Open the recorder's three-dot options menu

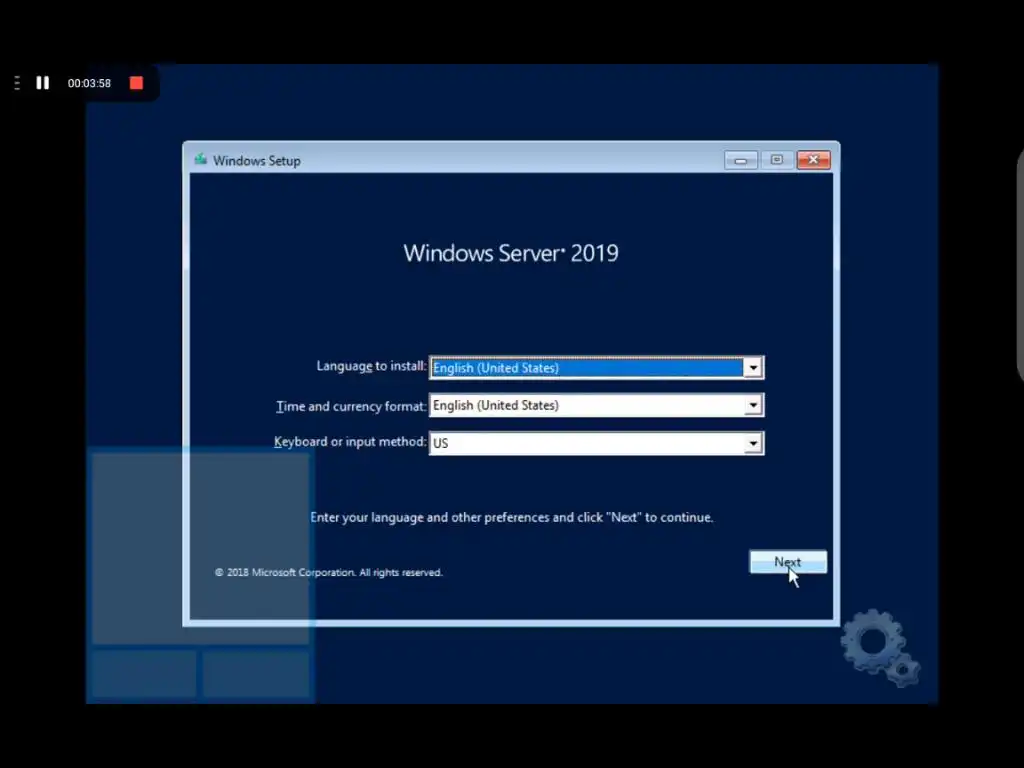pyautogui.click(x=17, y=83)
